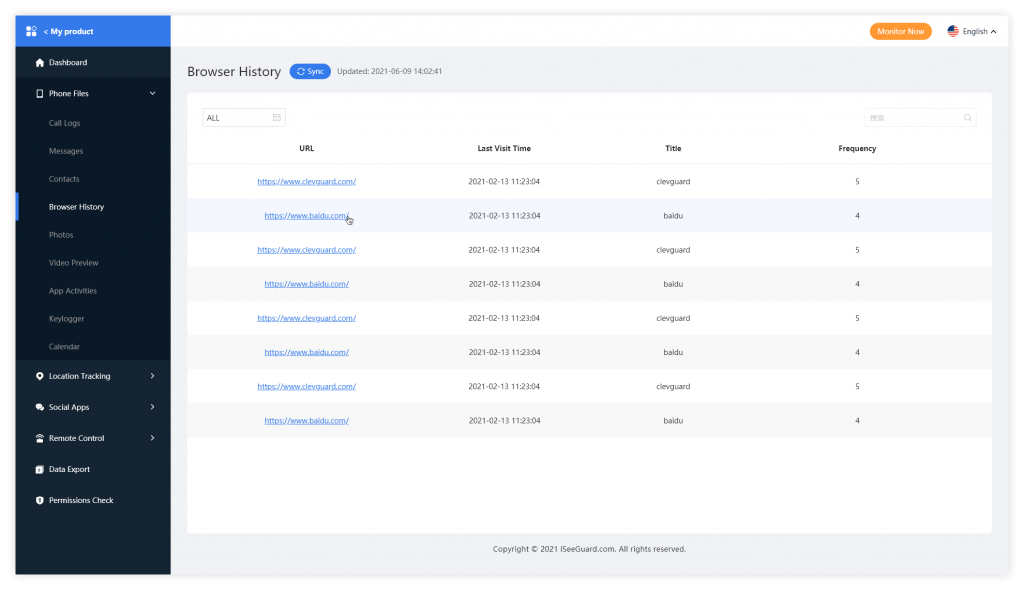
Task: Go back via My product link
Action: [x=69, y=31]
